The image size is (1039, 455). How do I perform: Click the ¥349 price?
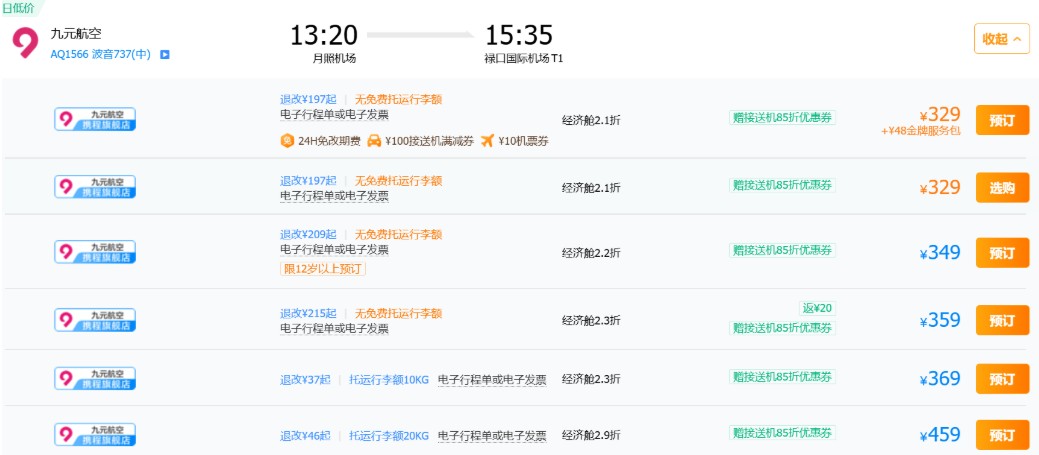(x=940, y=253)
